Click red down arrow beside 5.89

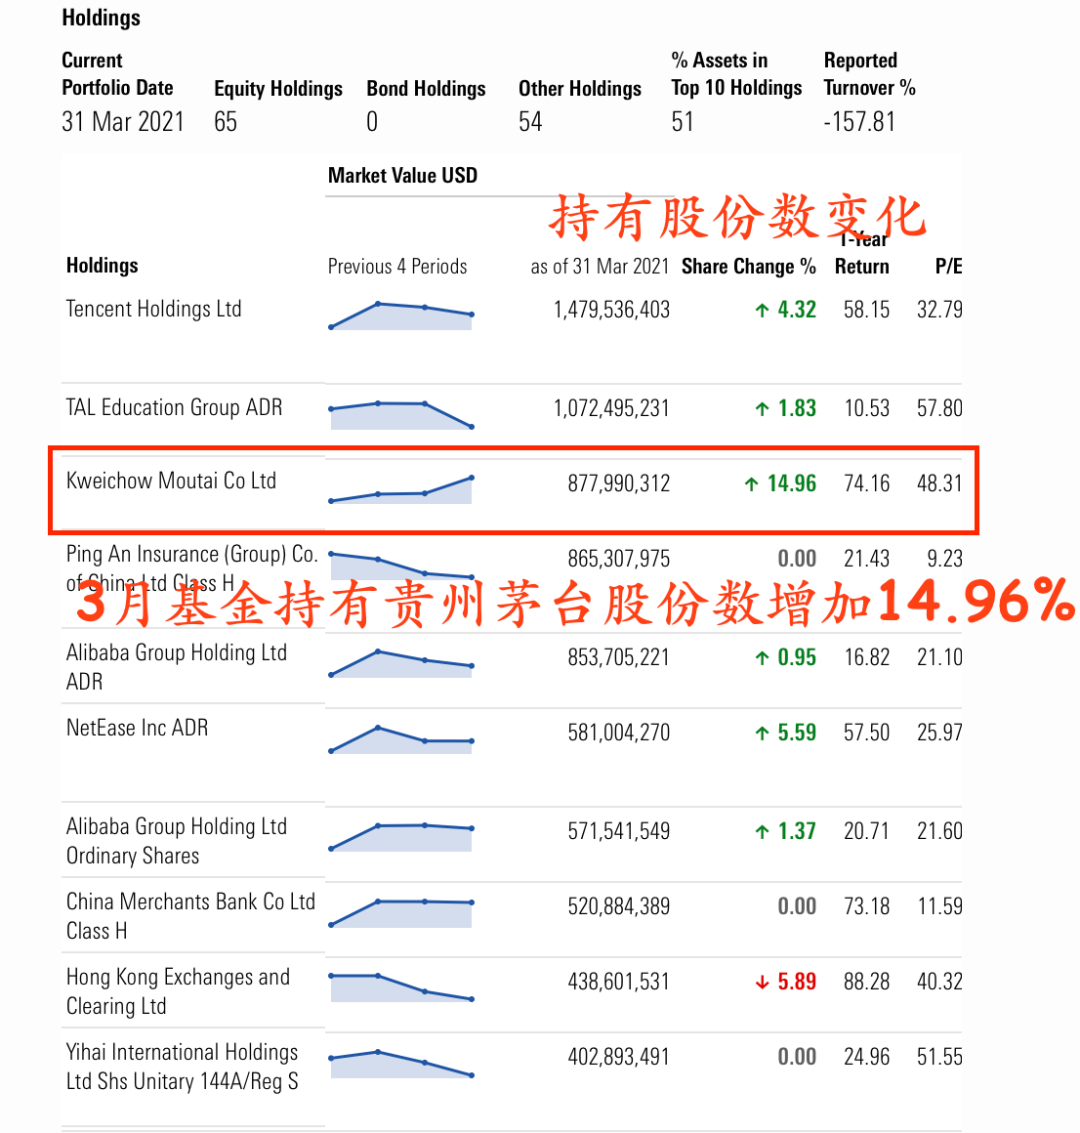tap(761, 982)
